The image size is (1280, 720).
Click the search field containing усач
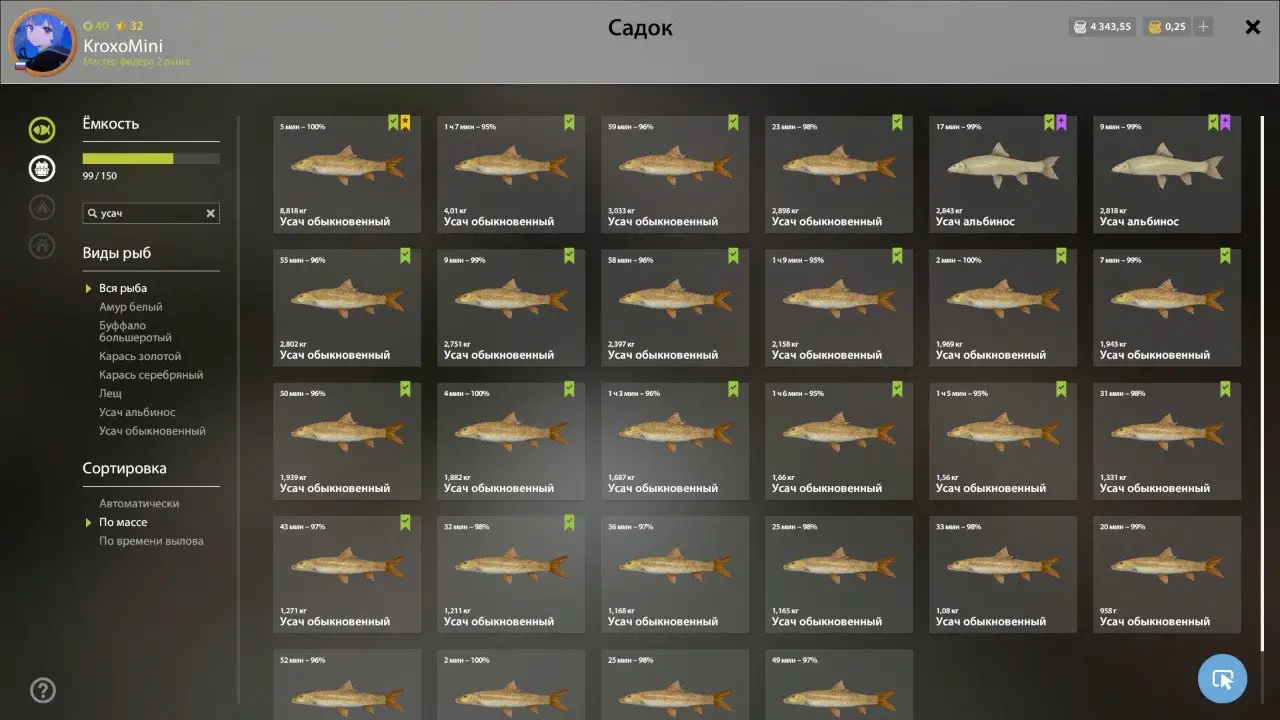151,213
